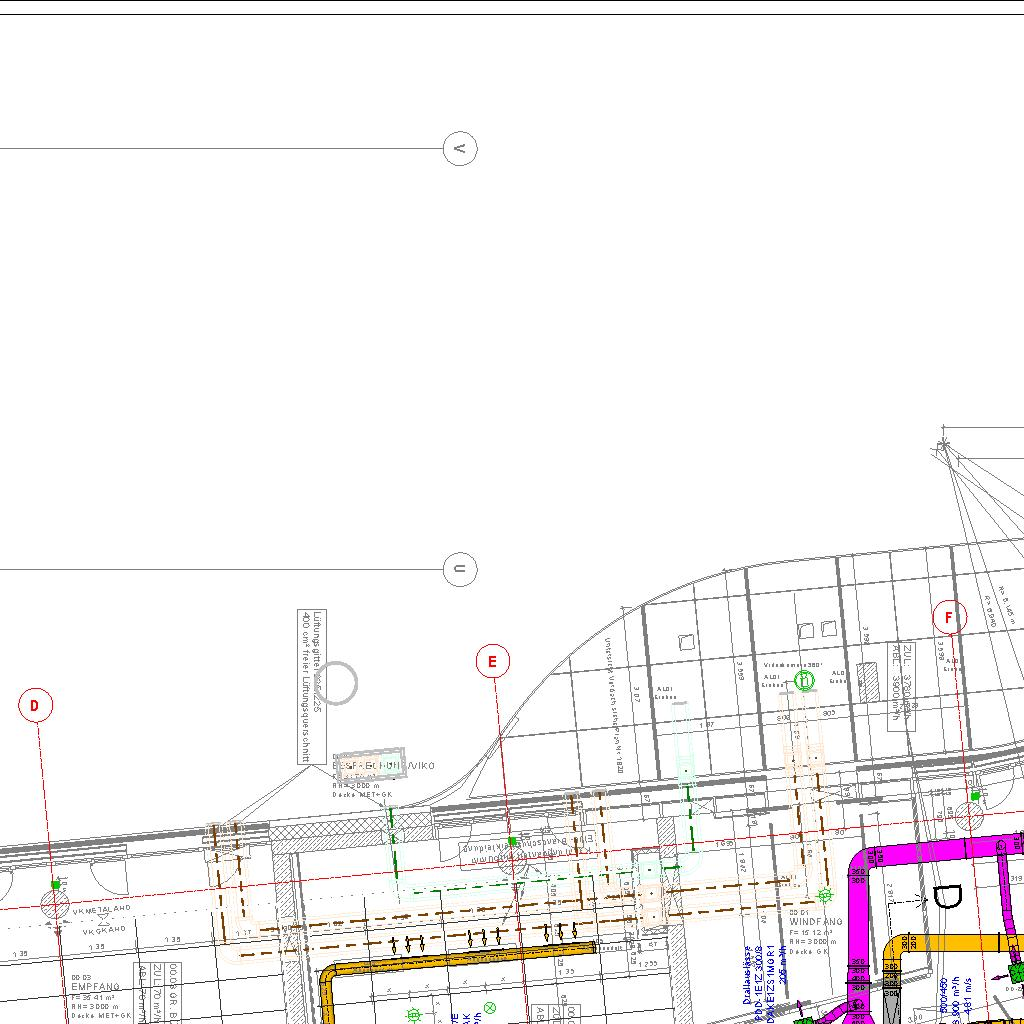Click the grey circle beside the Lüftungsgitter note

[339, 683]
